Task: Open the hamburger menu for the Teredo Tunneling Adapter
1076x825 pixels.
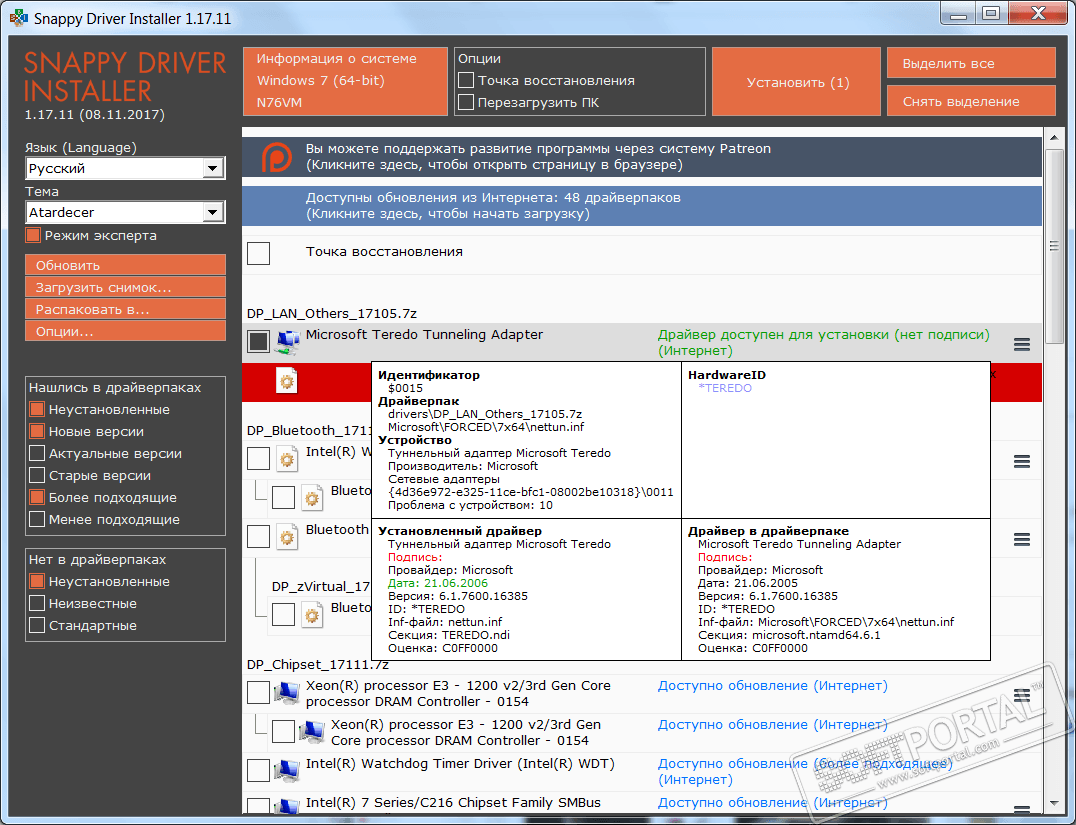Action: [x=1022, y=345]
